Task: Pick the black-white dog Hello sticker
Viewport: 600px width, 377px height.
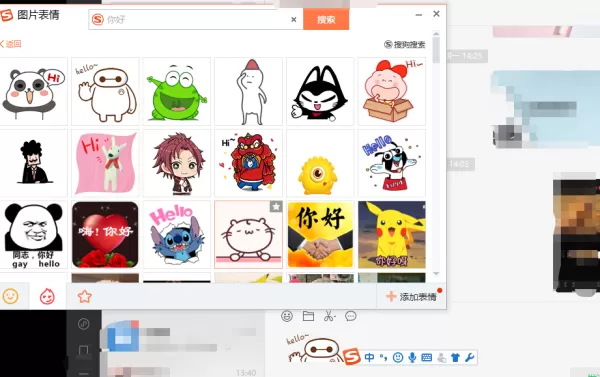Action: point(392,163)
